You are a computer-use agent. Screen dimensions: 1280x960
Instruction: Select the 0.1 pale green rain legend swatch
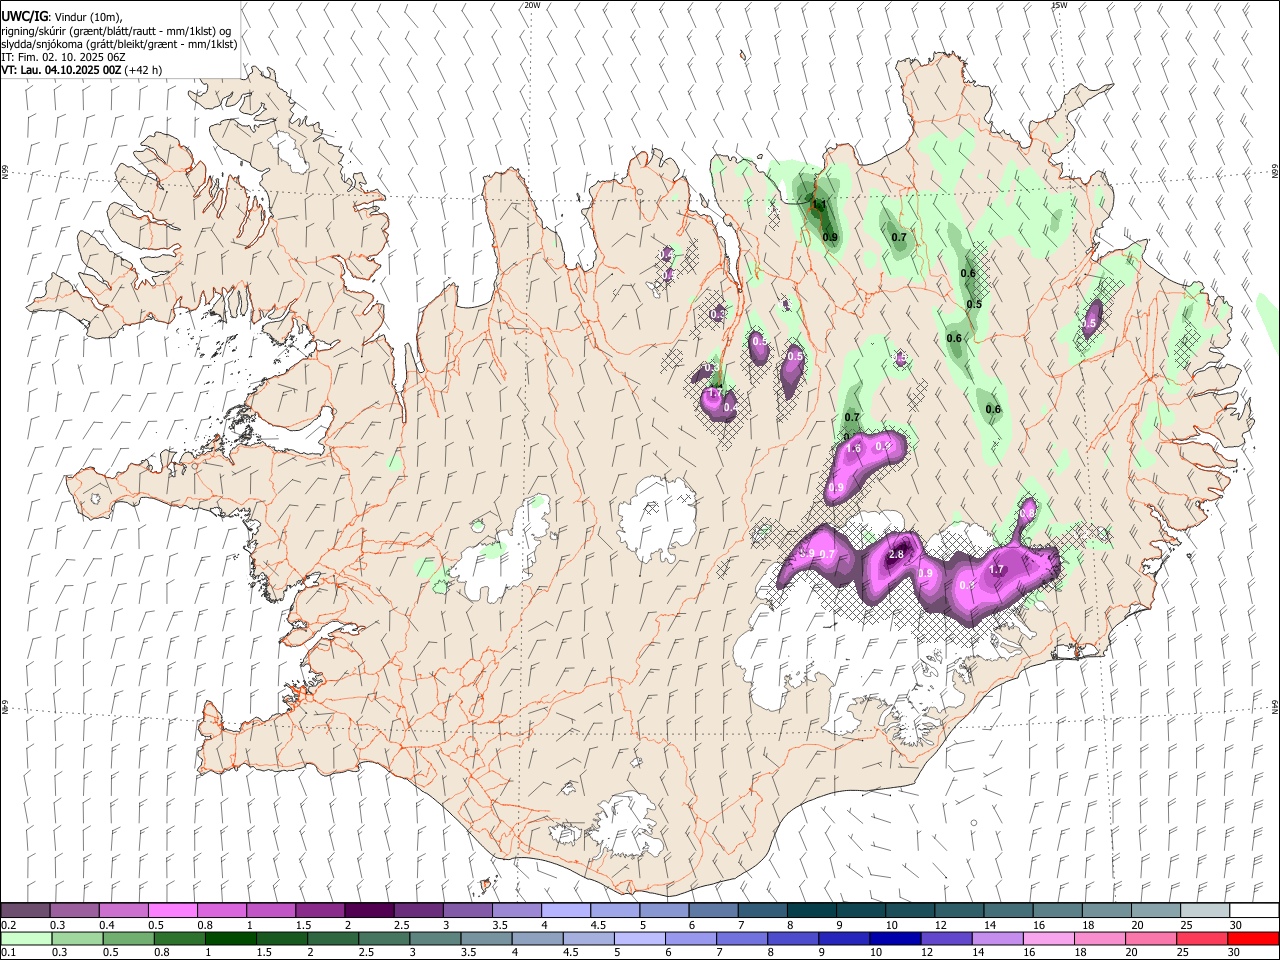coord(26,938)
